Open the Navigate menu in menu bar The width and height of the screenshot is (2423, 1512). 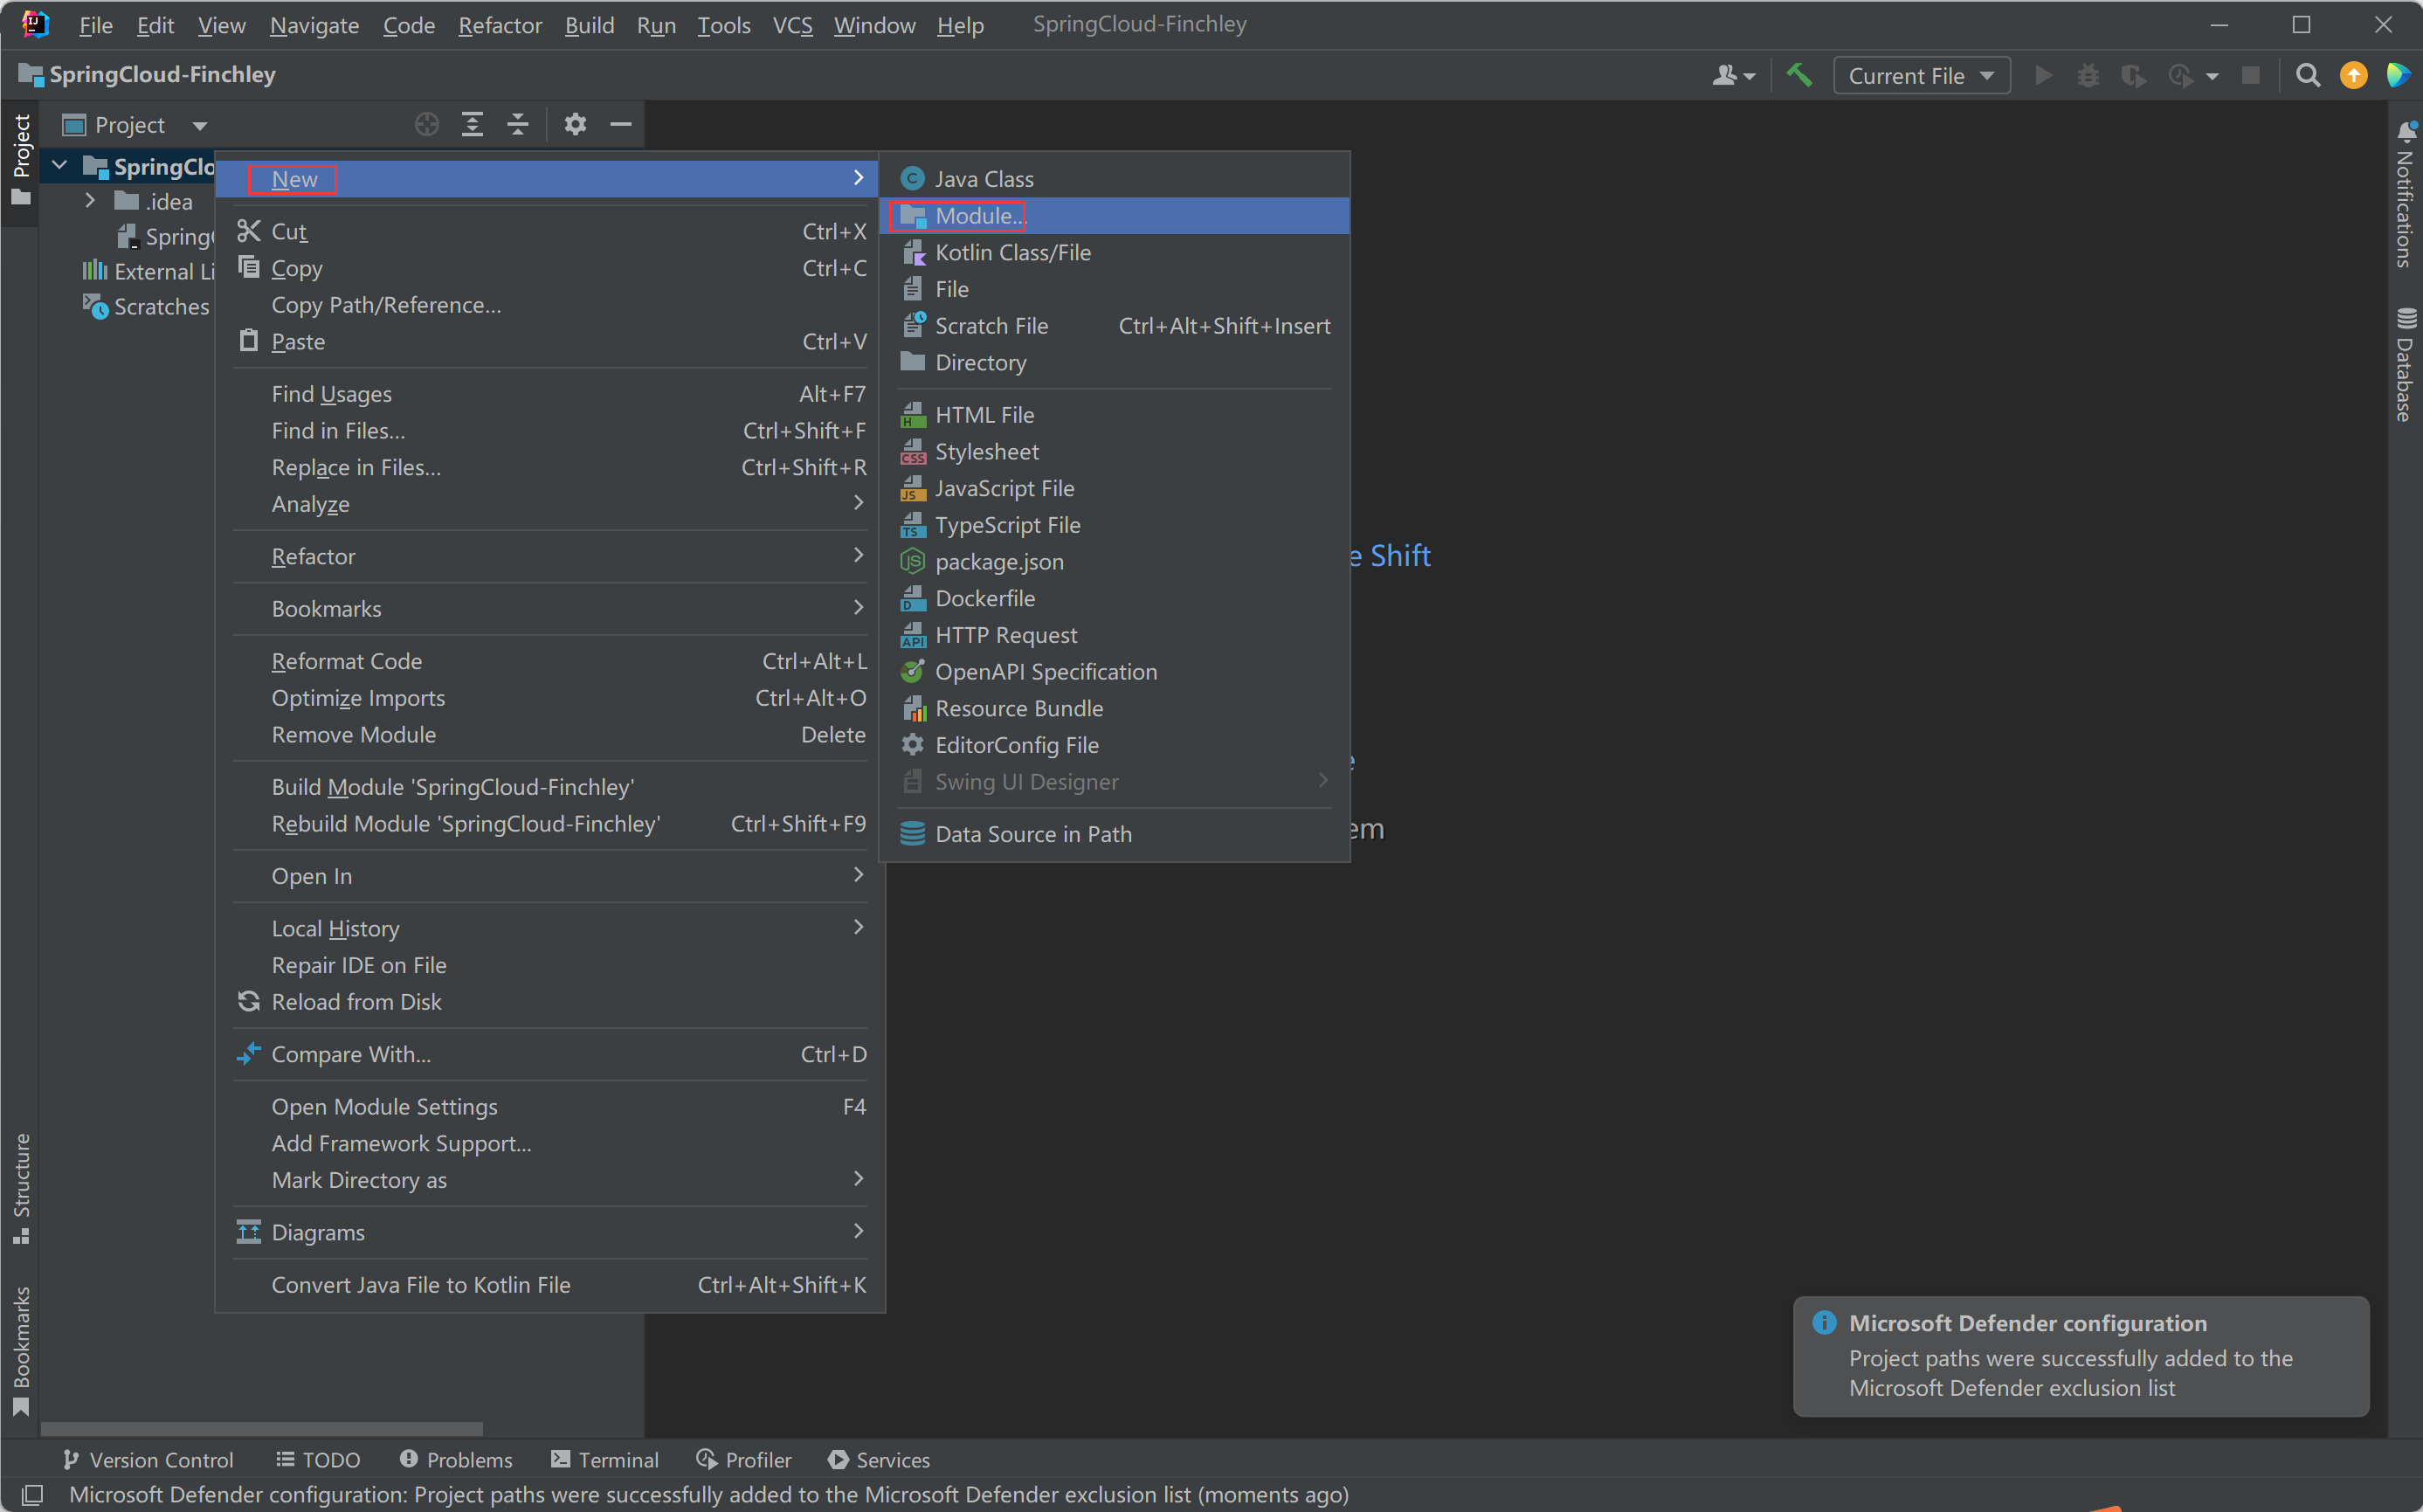tap(314, 25)
